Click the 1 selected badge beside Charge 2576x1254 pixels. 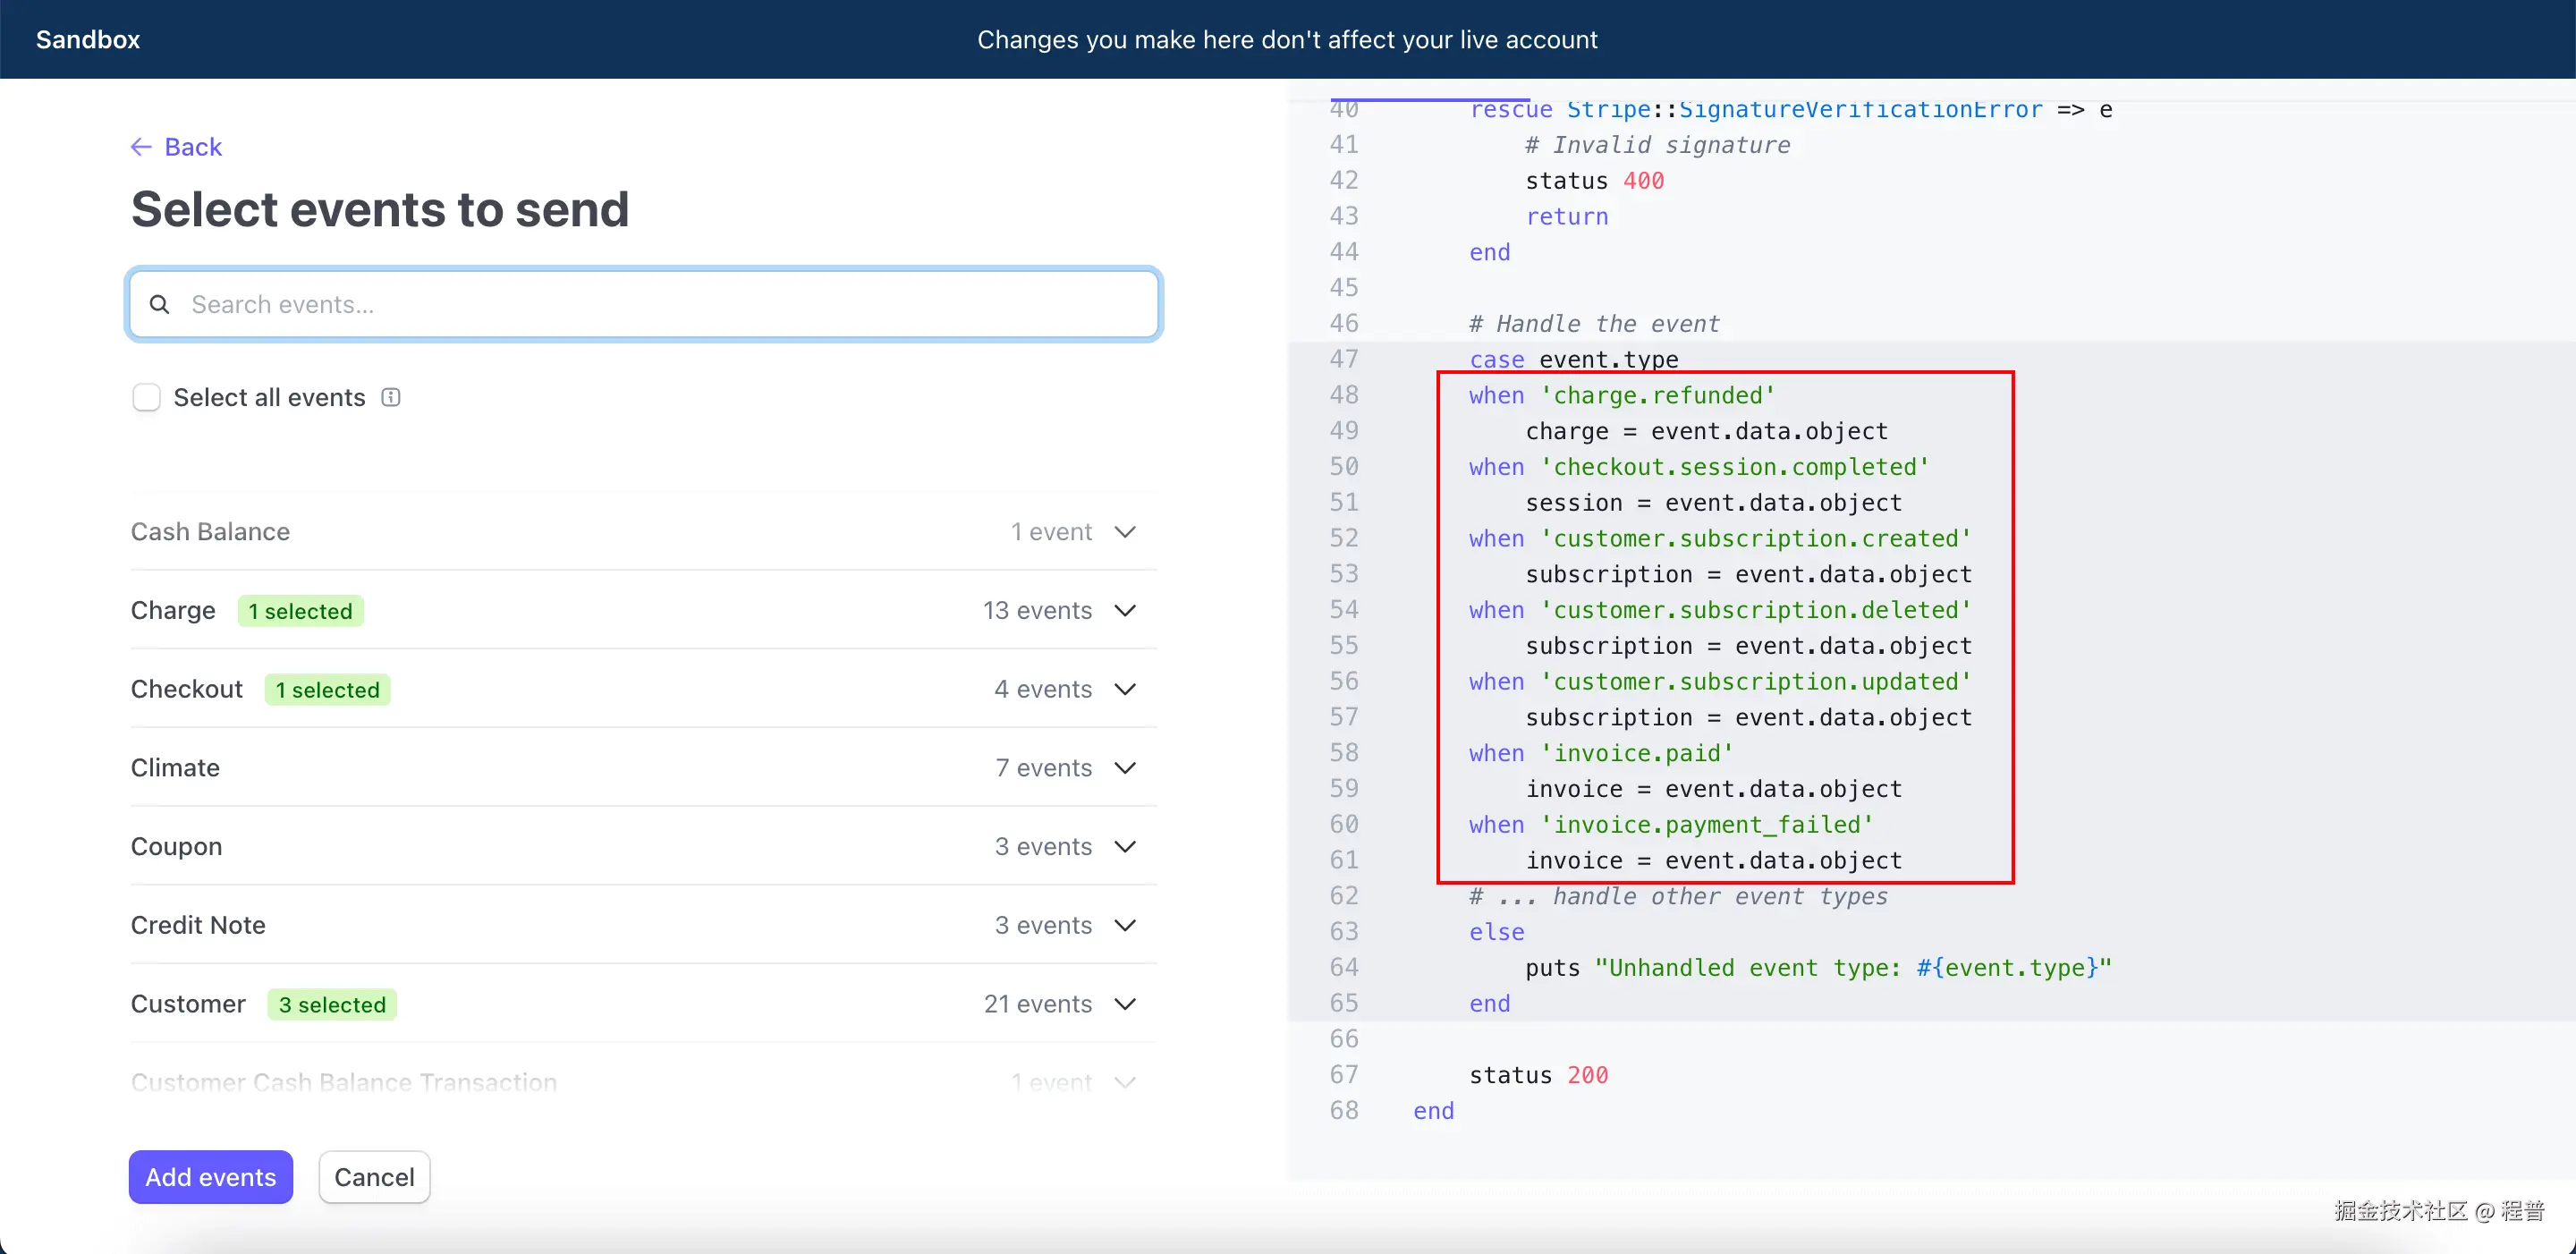(301, 610)
